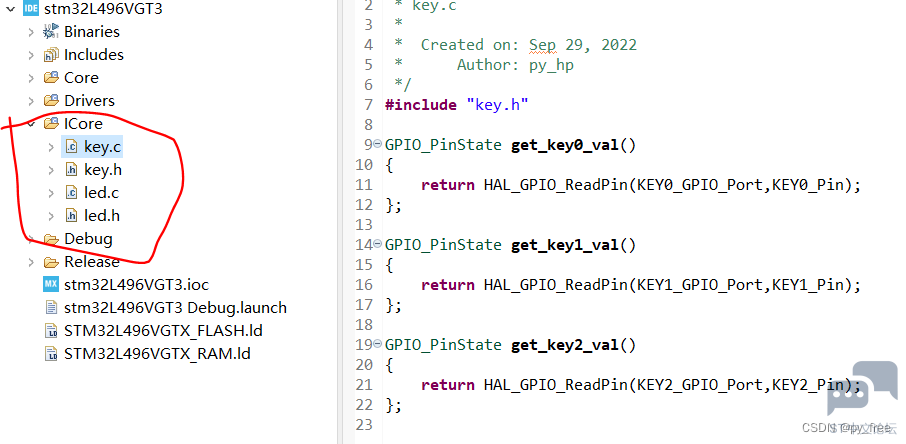906x444 pixels.
Task: Click the Binaries icon
Action: (51, 31)
